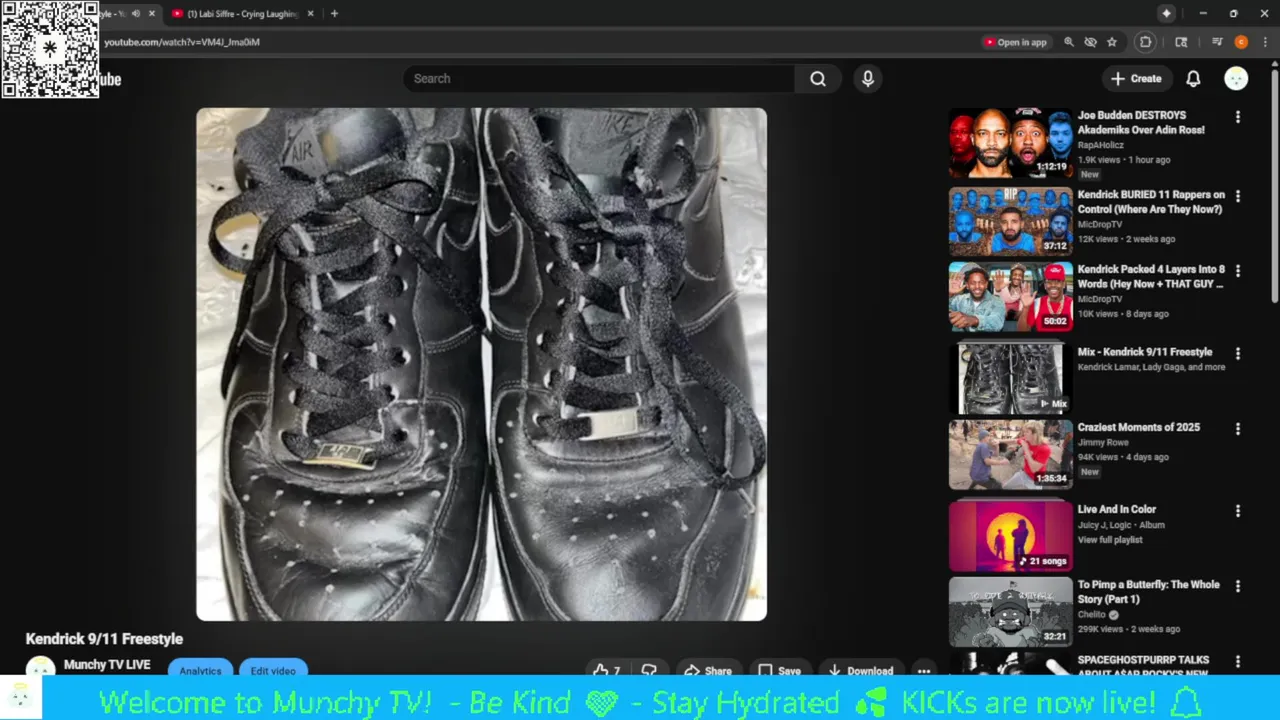This screenshot has height=720, width=1280.
Task: Click the side panel search icon in toolbar
Action: tap(1181, 42)
